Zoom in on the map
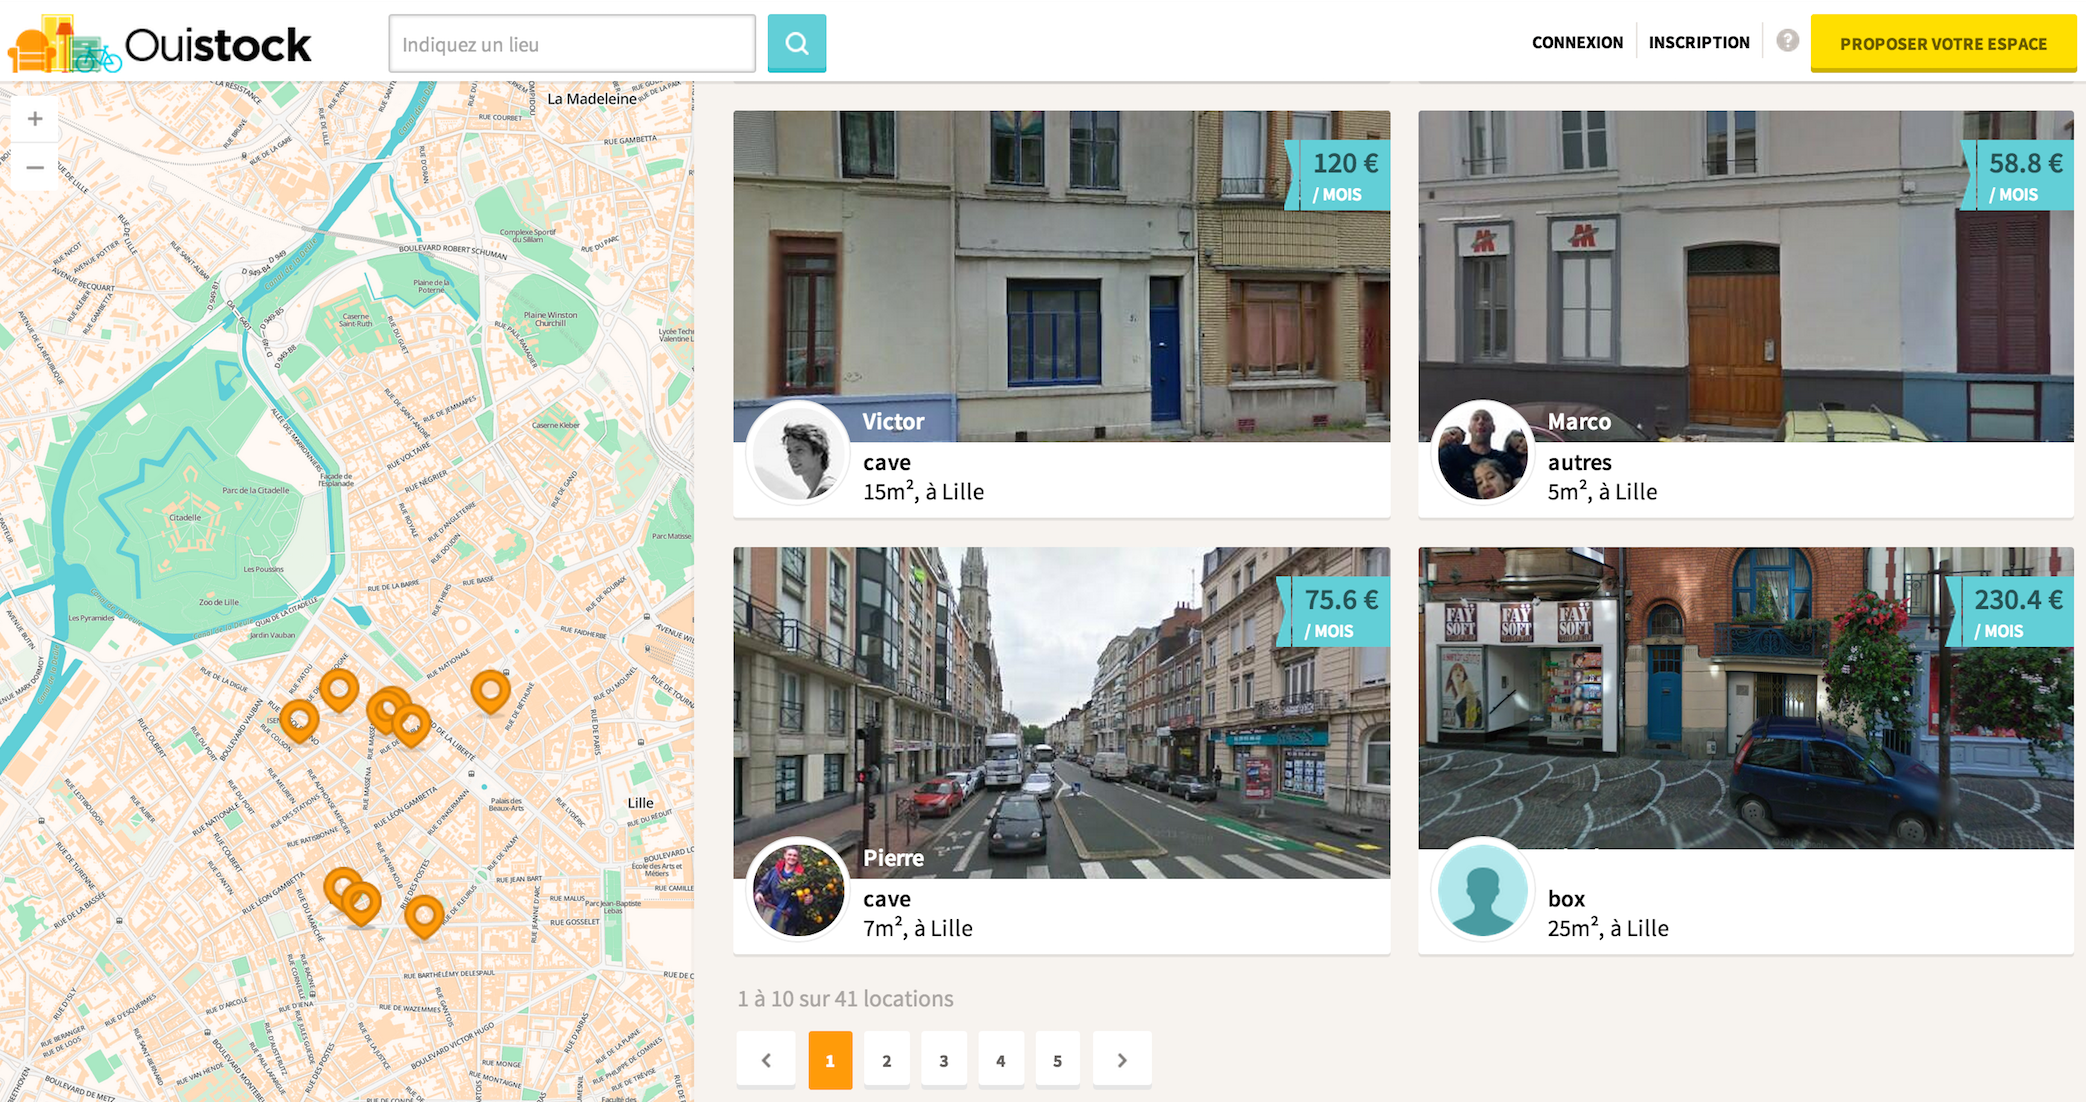Screen dimensions: 2086x1102 pyautogui.click(x=35, y=119)
